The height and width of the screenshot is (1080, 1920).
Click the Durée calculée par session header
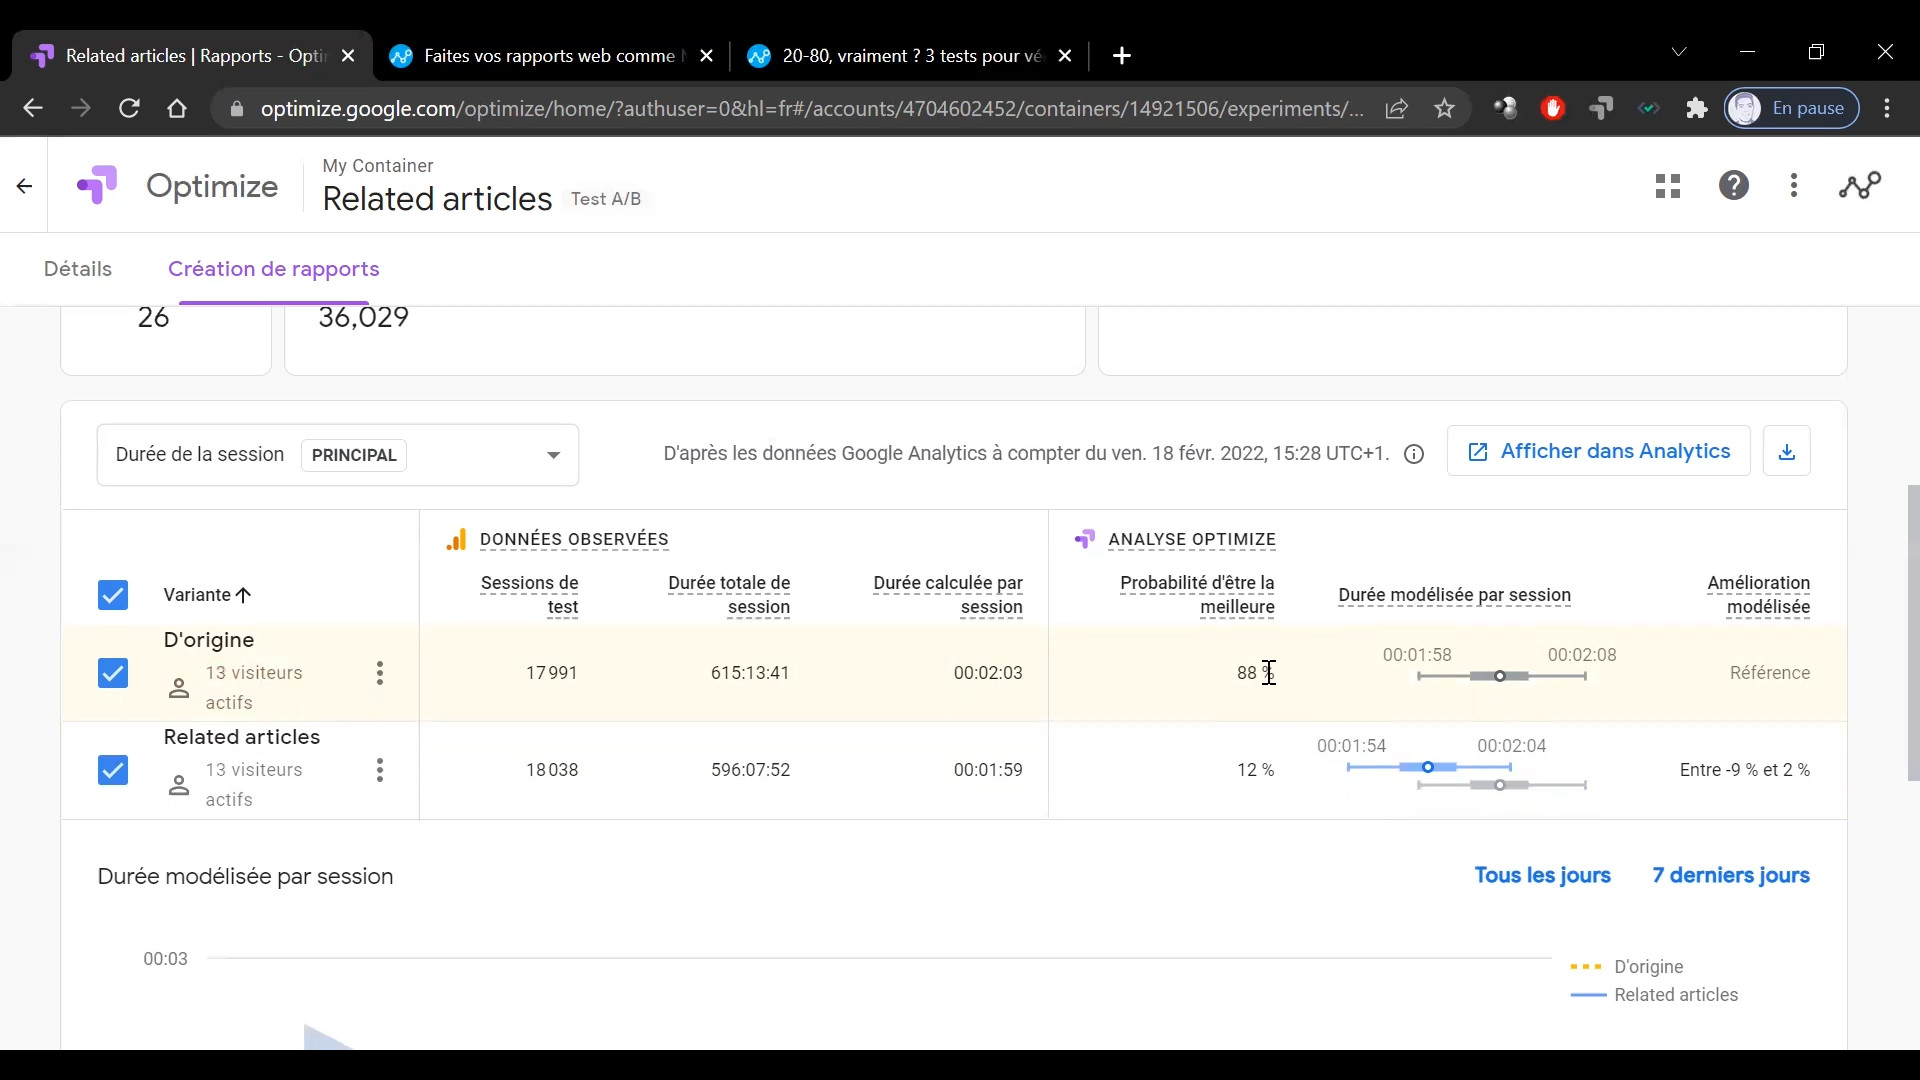click(x=948, y=595)
